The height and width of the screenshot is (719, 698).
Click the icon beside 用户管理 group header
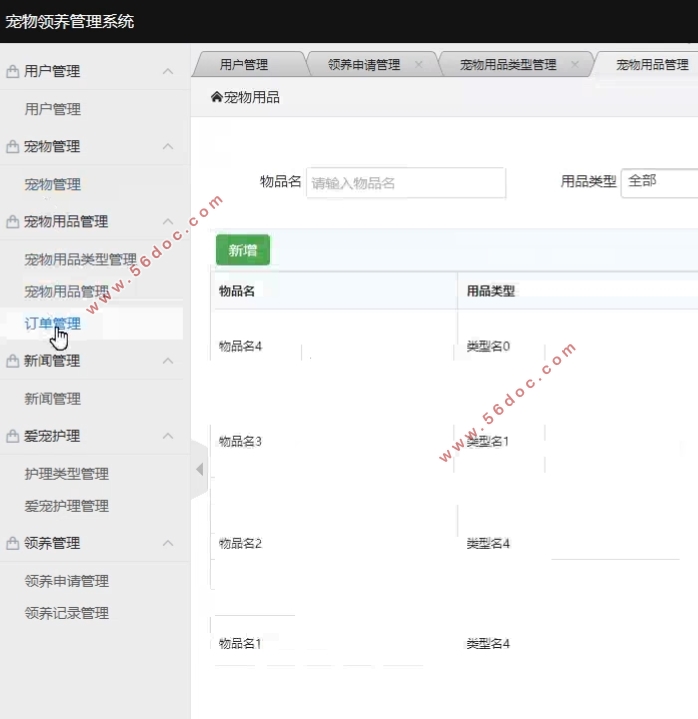13,72
